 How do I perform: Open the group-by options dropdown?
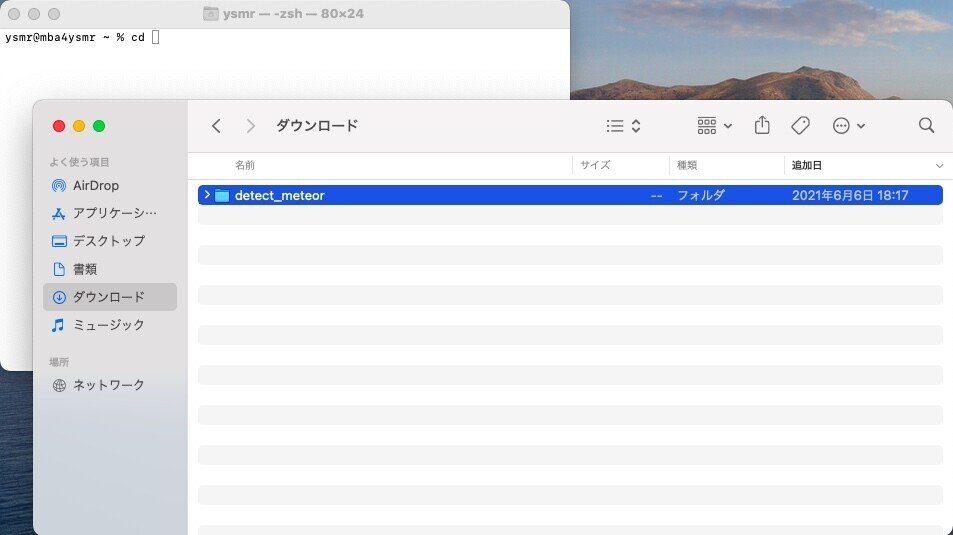715,126
